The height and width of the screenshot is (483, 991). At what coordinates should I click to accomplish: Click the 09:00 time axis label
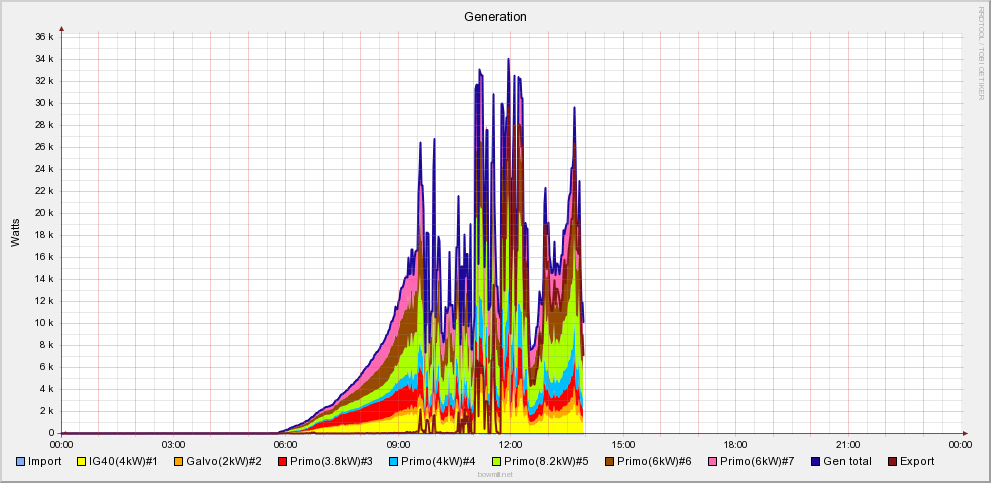point(399,444)
